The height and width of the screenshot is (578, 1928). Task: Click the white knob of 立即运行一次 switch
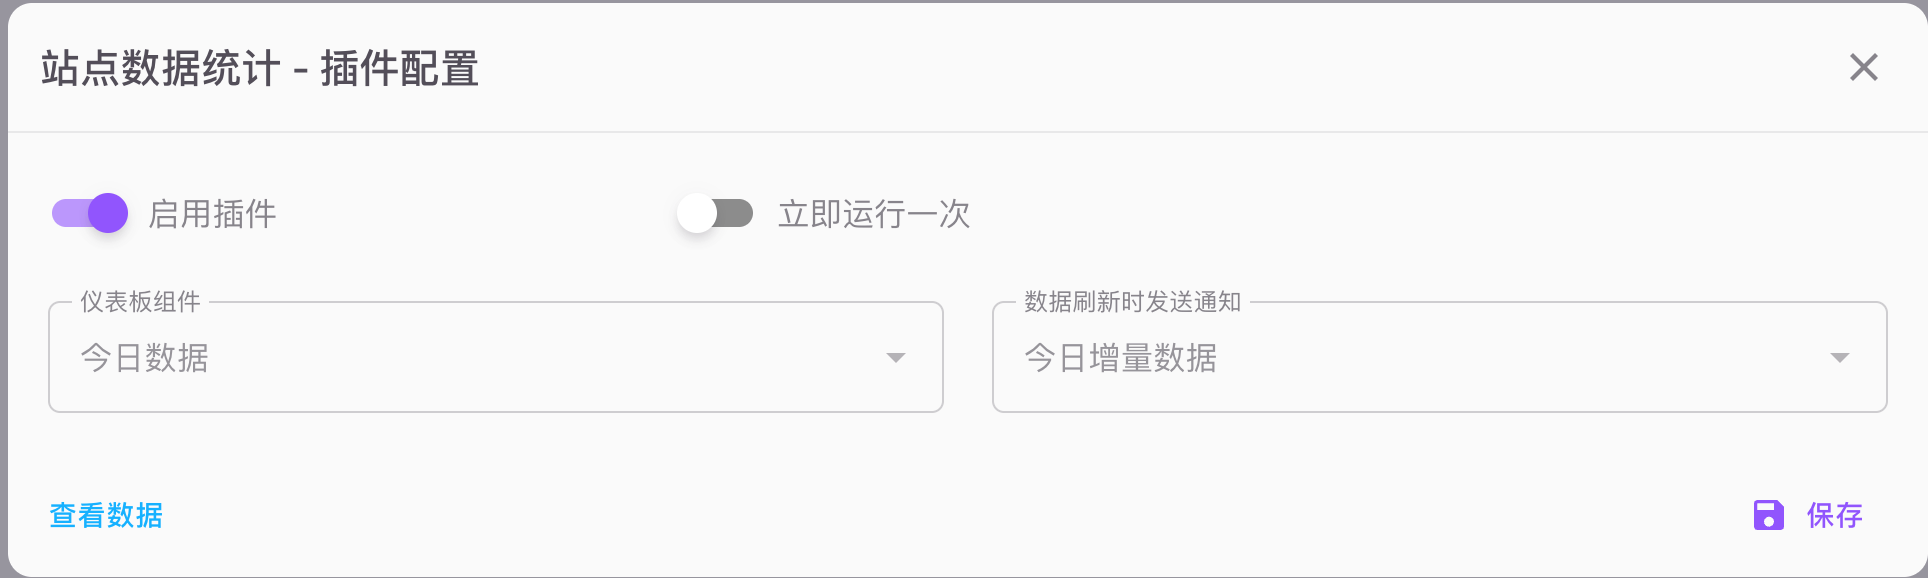pos(697,213)
